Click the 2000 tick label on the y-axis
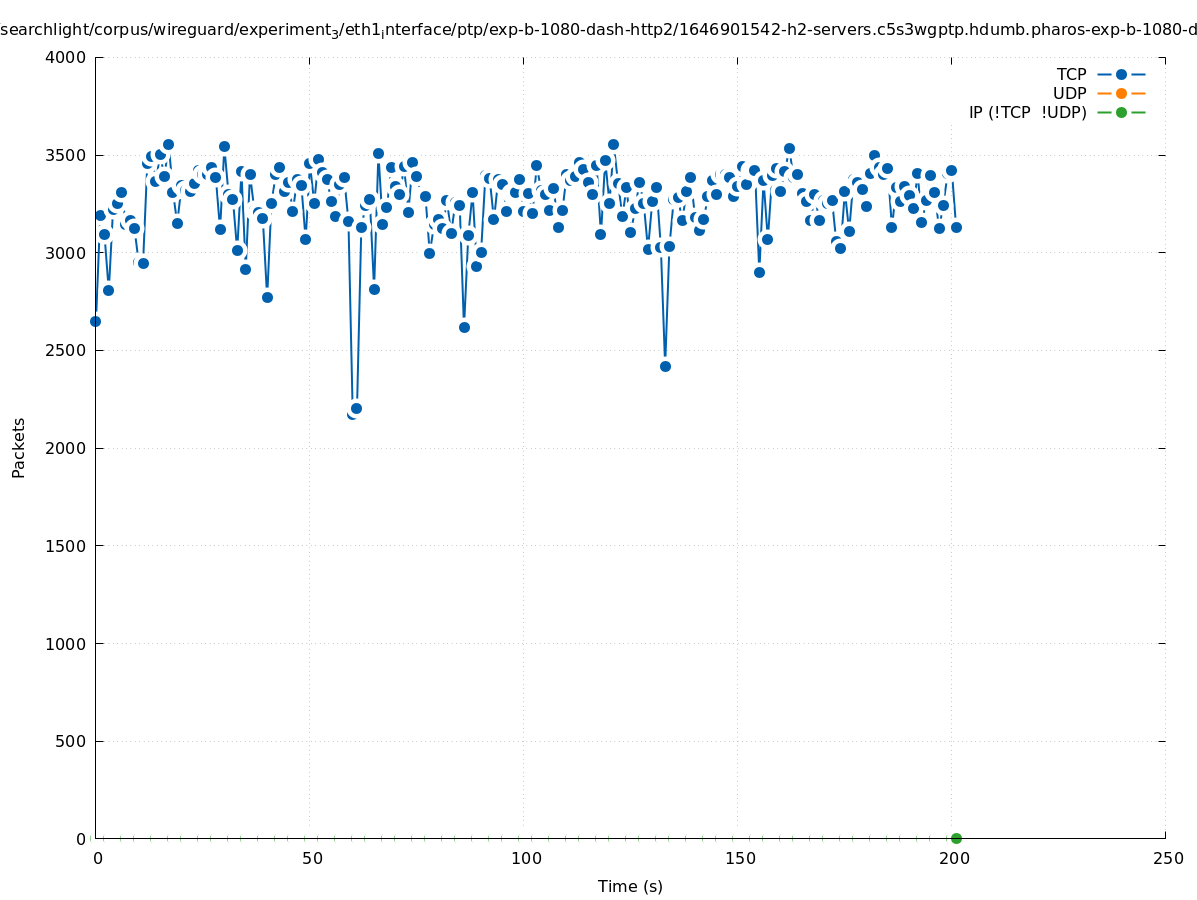1197x900 pixels. 66,448
